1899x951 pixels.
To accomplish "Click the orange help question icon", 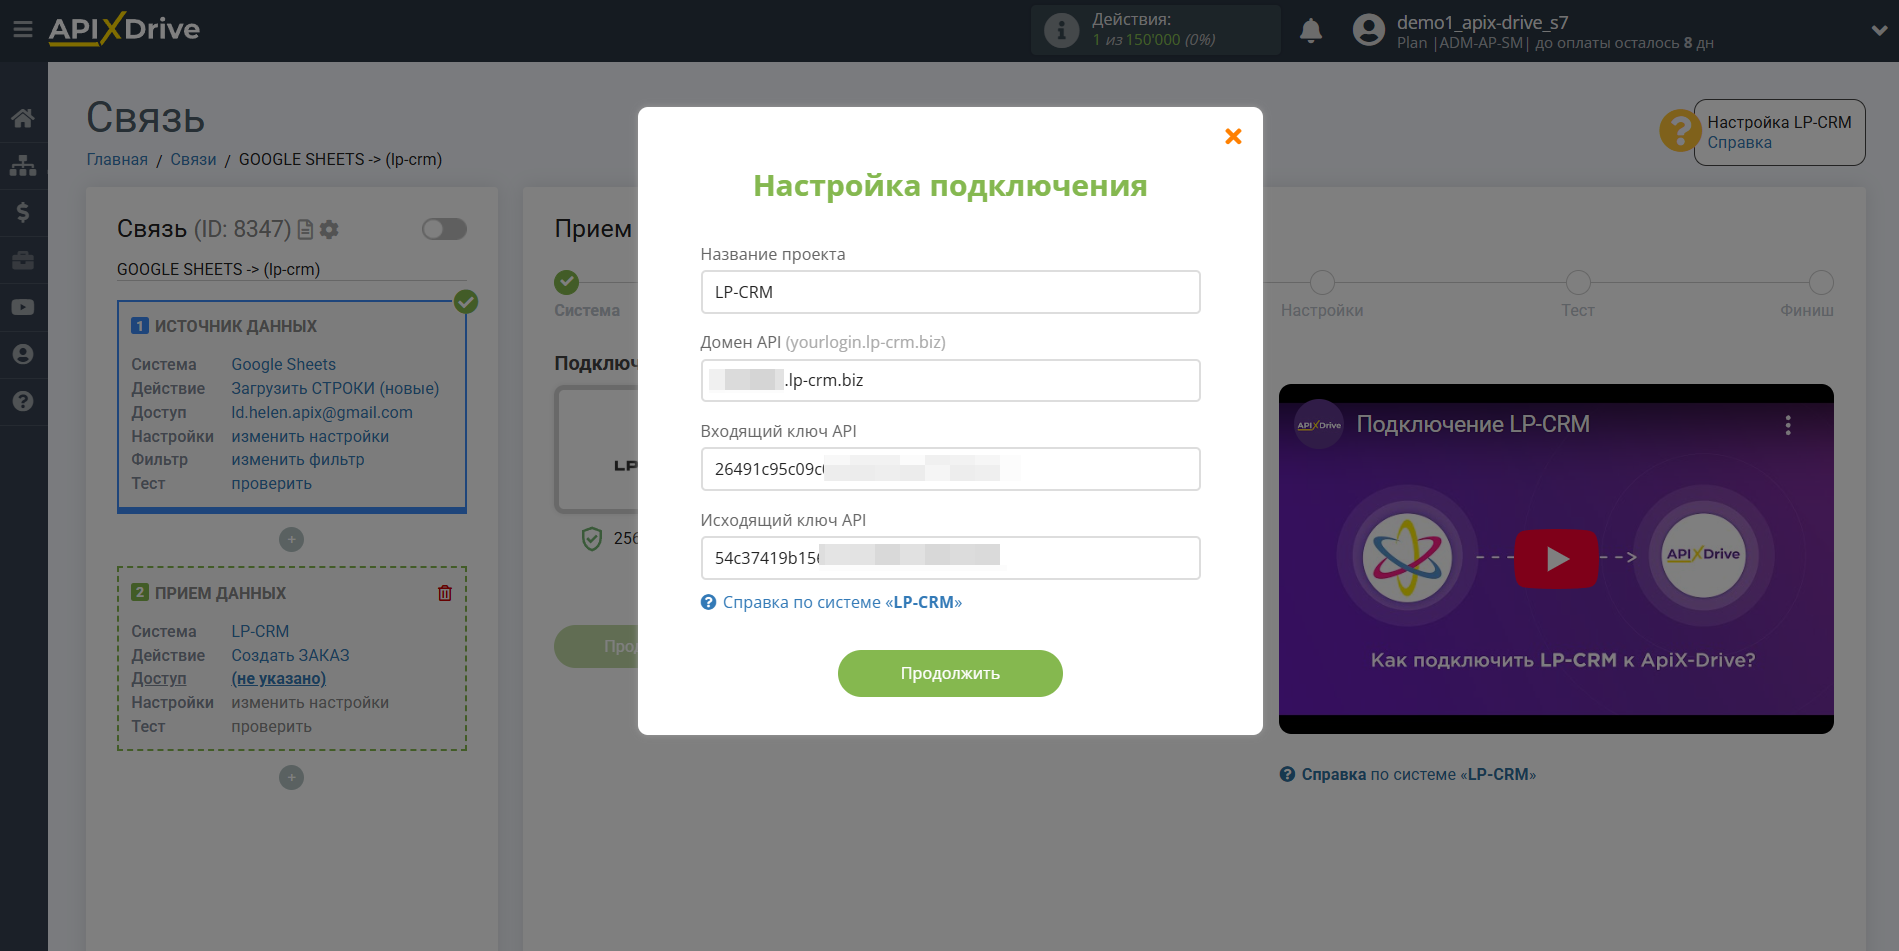I will point(1680,131).
